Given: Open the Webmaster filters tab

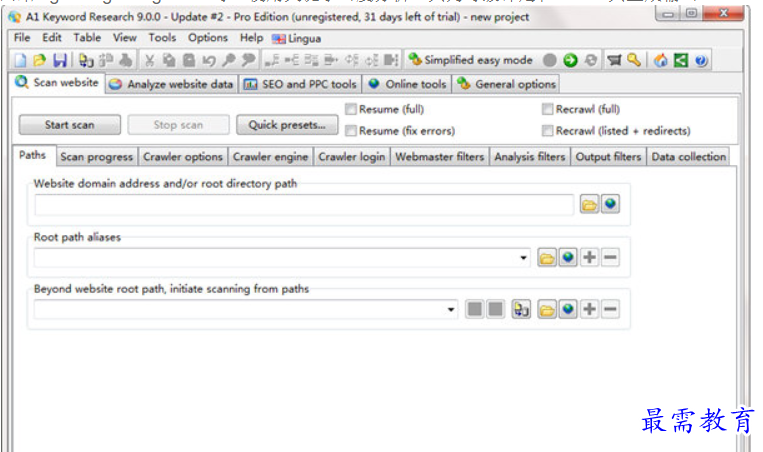Looking at the screenshot, I should click(x=440, y=157).
